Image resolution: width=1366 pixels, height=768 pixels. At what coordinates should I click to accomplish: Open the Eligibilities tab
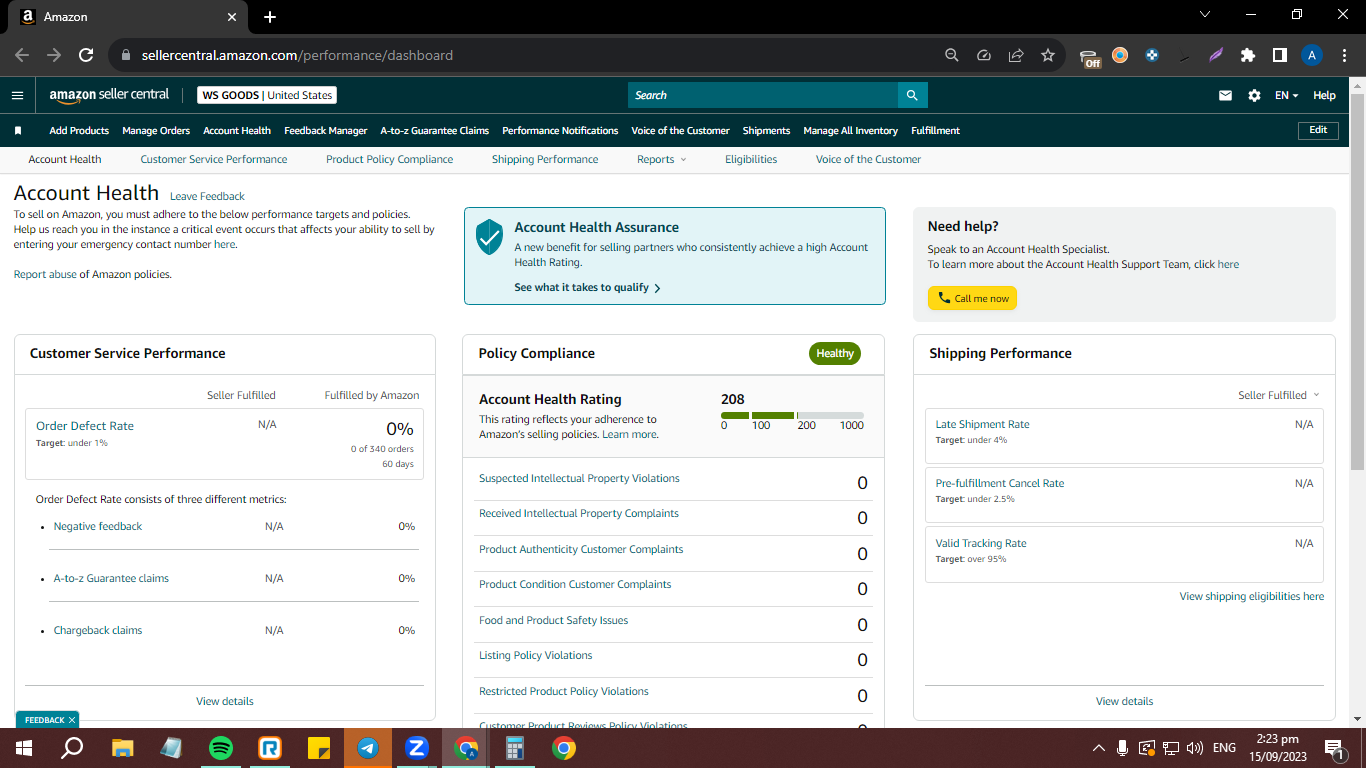pyautogui.click(x=751, y=159)
